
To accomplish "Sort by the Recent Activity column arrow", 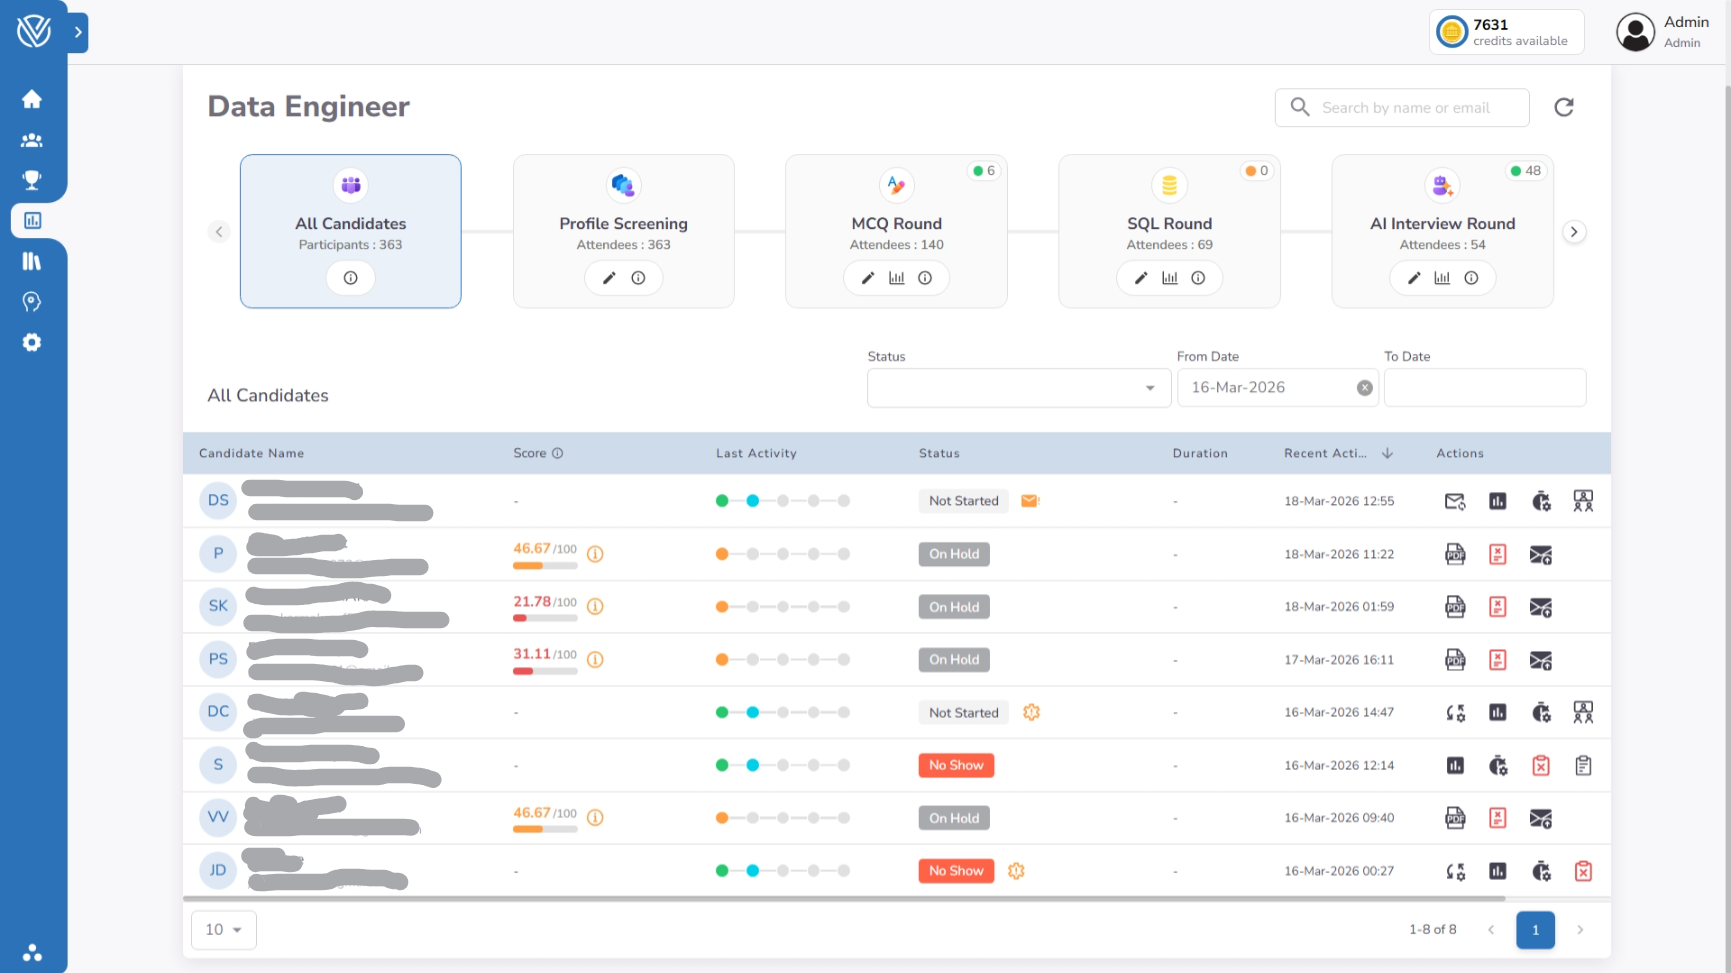I will click(x=1387, y=453).
